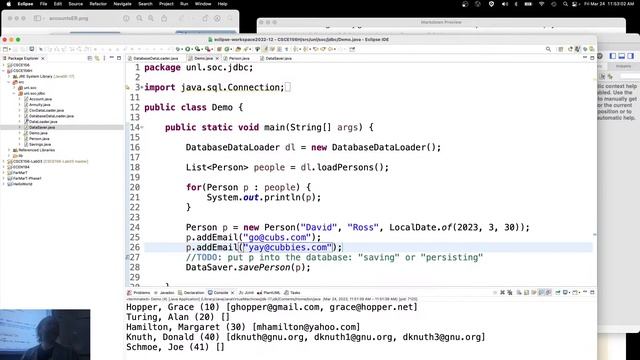Expand the import folding on line 3
Image resolution: width=640 pixels, height=360 pixels.
142,87
